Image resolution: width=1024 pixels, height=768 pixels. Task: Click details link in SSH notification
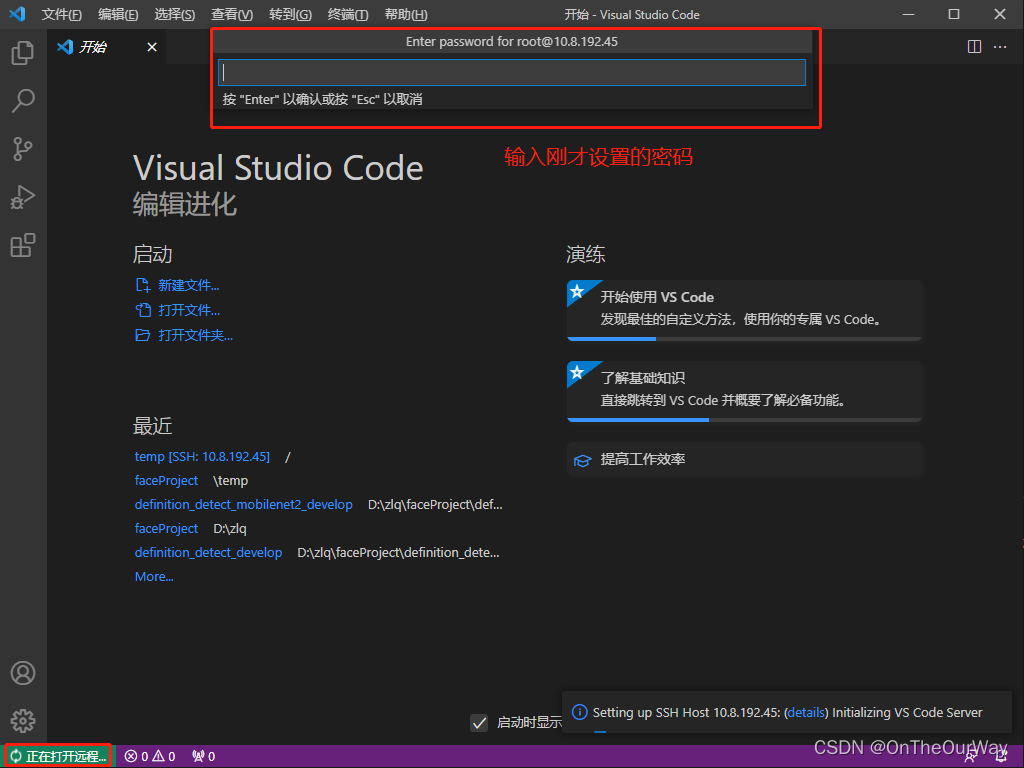pyautogui.click(x=806, y=712)
